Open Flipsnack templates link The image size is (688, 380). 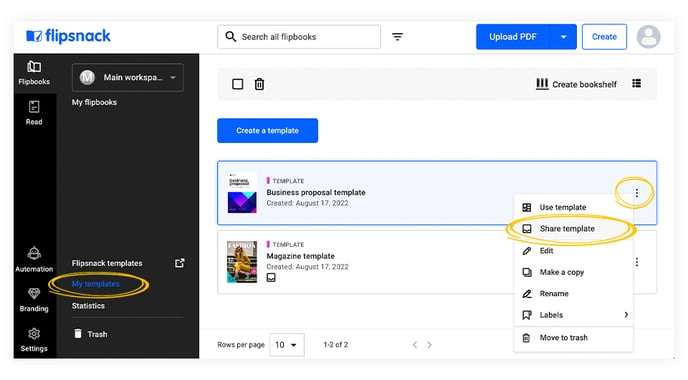pos(107,263)
